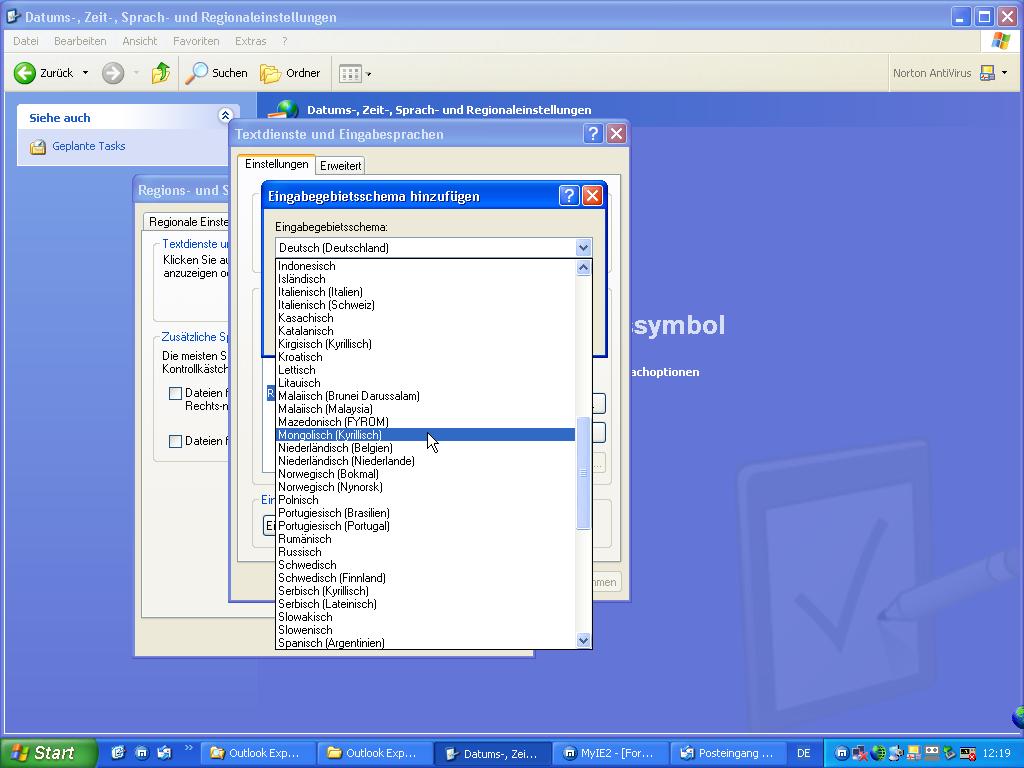
Task: Select Italienisch (Italien)
Action: point(425,292)
